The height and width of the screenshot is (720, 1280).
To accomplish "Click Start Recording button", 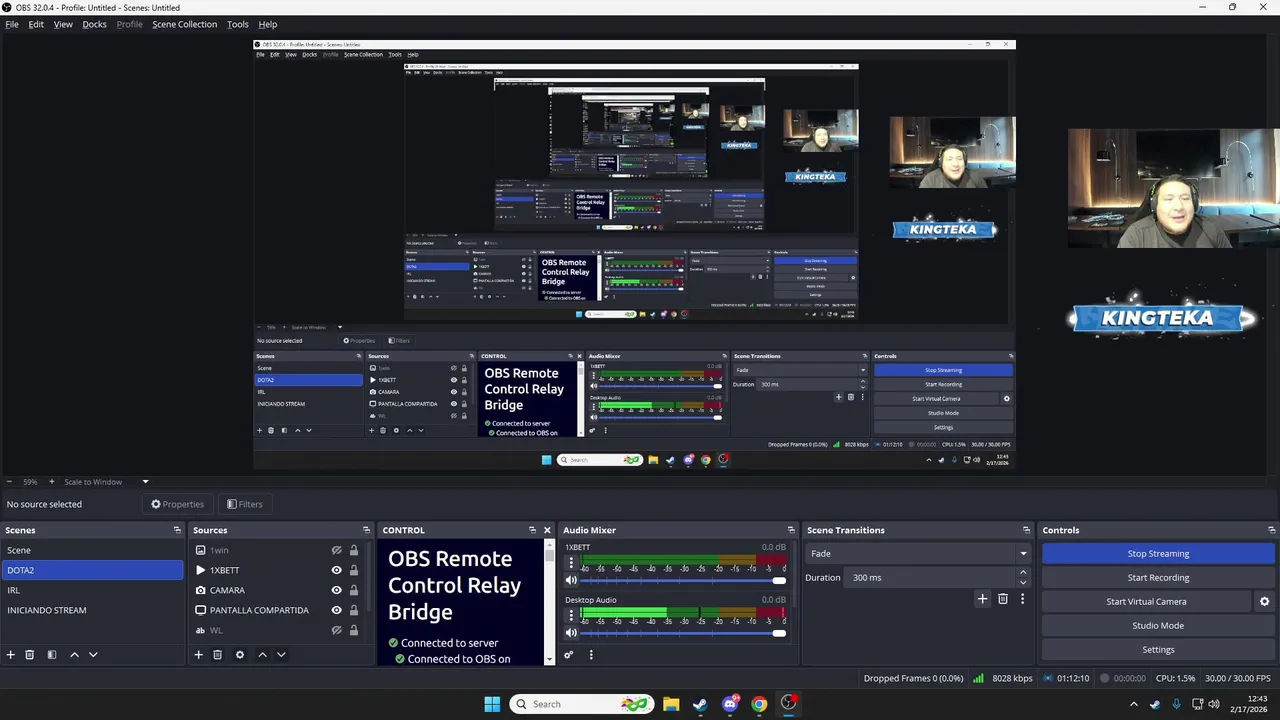I will point(1158,577).
